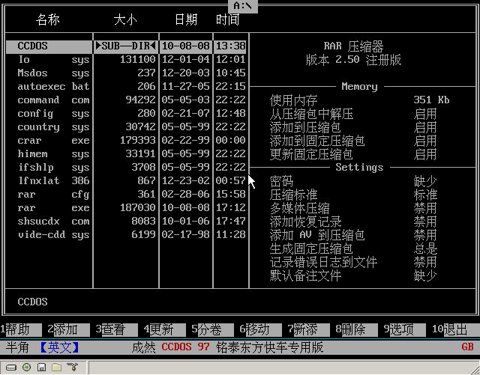Click the red GB encoding indicator

(x=467, y=347)
